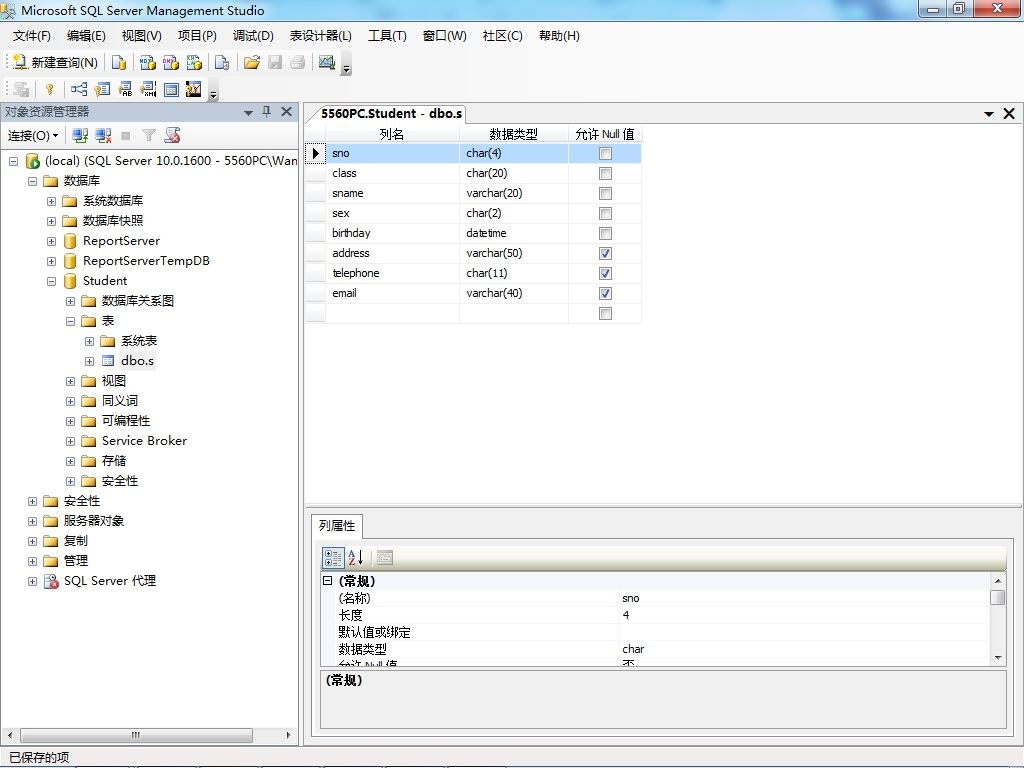The height and width of the screenshot is (768, 1024).
Task: Click the SQL Server Compact query icon
Action: 222,63
